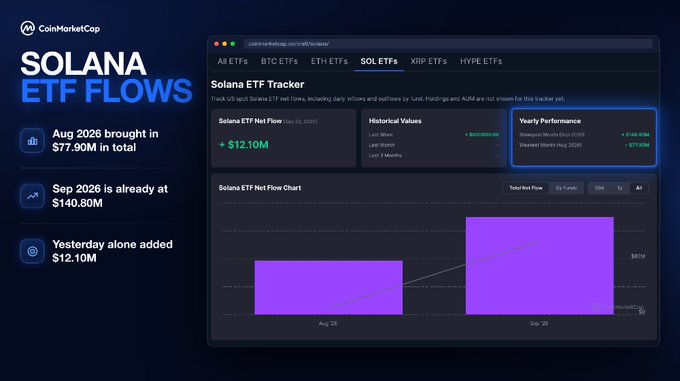Click the + $12.10M net flow value
Viewport: 680px width, 381px height.
(244, 145)
